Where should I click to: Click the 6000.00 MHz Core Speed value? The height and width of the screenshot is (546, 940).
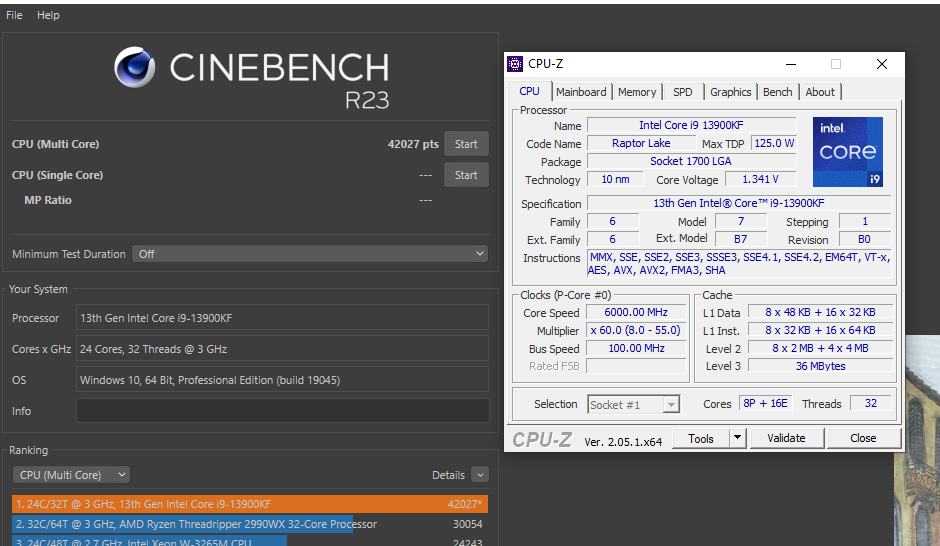[x=636, y=312]
